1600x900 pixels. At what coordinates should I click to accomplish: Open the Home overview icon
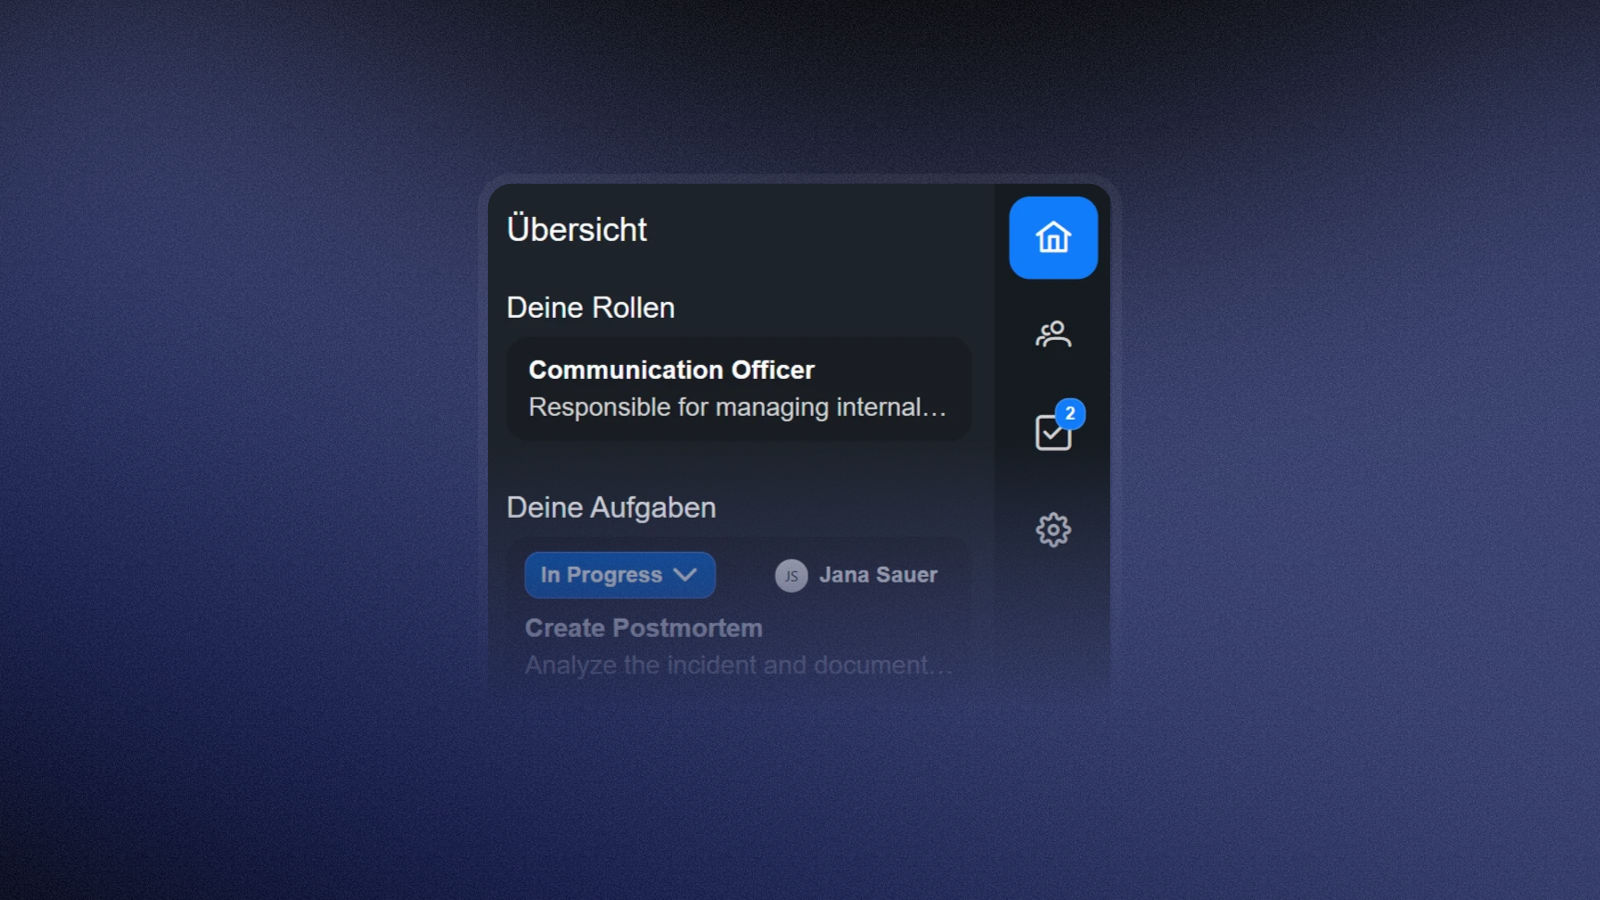pos(1053,238)
